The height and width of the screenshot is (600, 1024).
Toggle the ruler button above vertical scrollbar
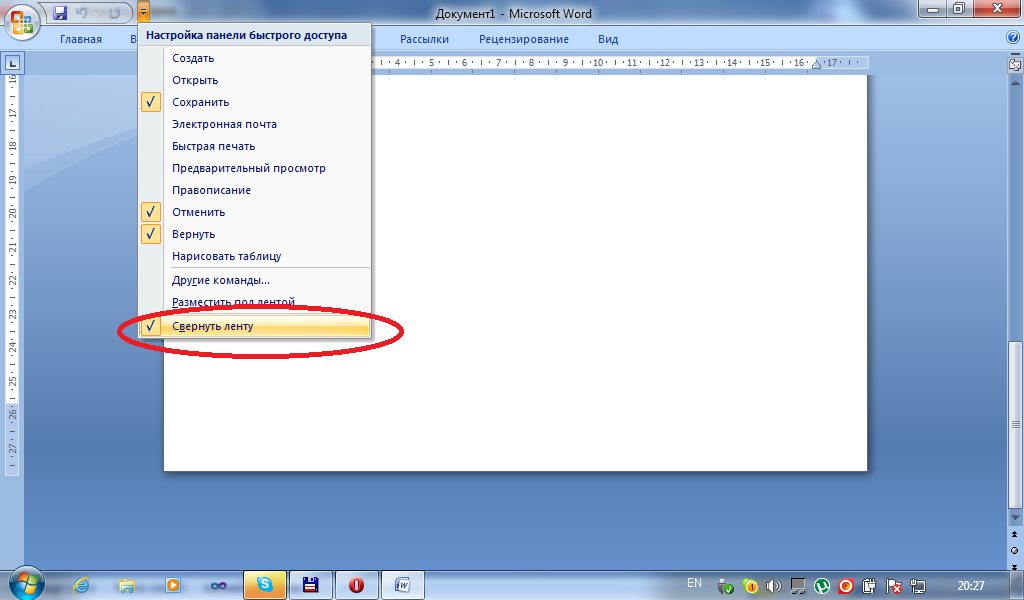tap(1015, 64)
